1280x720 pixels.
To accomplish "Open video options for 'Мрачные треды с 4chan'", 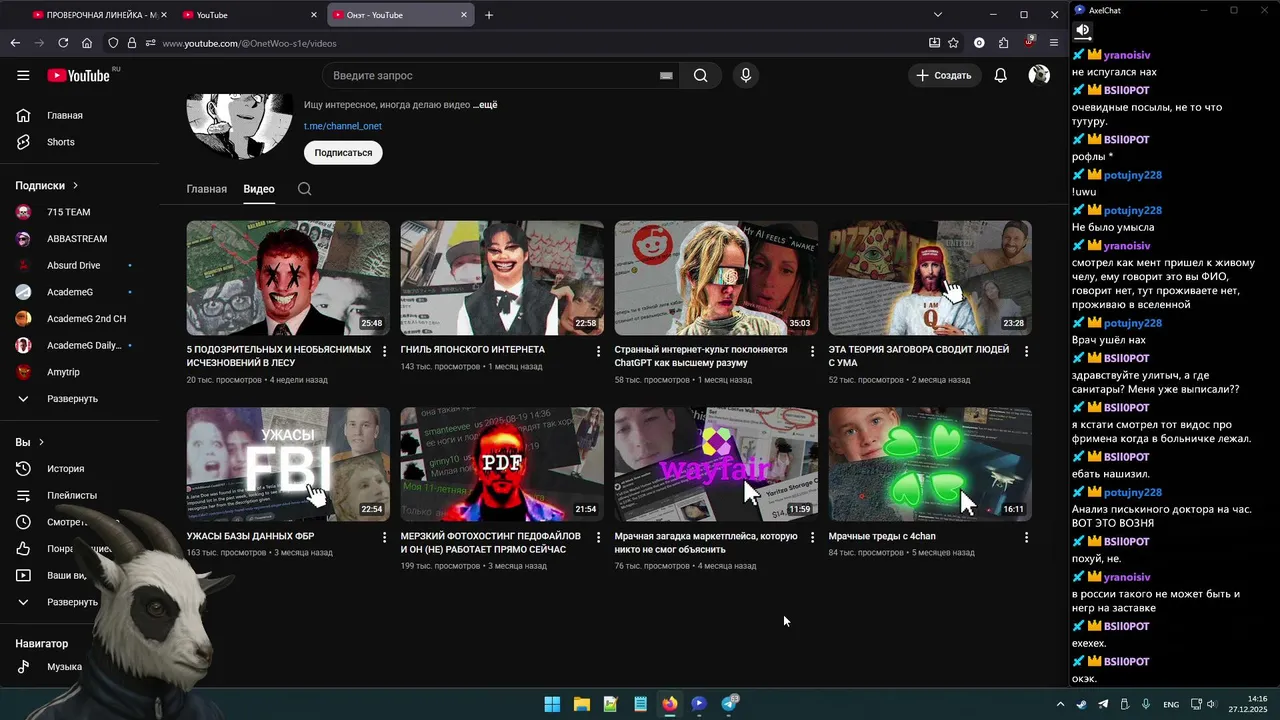I will coord(1026,537).
